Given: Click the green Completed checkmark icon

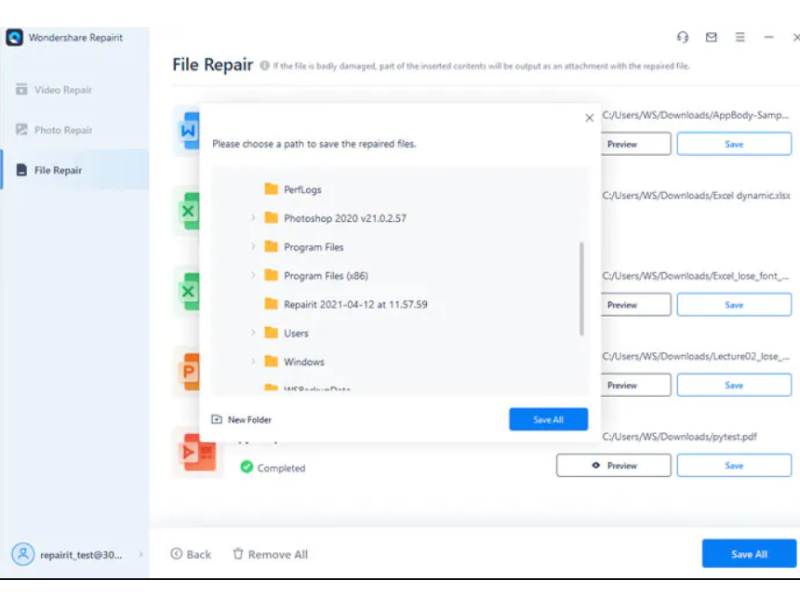Looking at the screenshot, I should point(247,467).
